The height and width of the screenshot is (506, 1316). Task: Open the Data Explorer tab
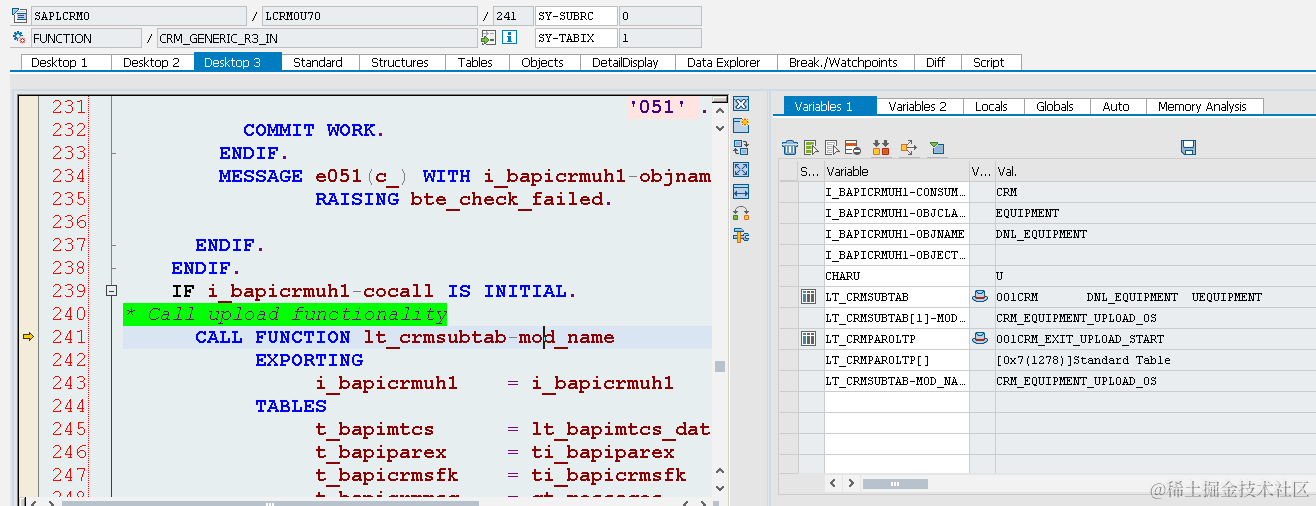724,62
